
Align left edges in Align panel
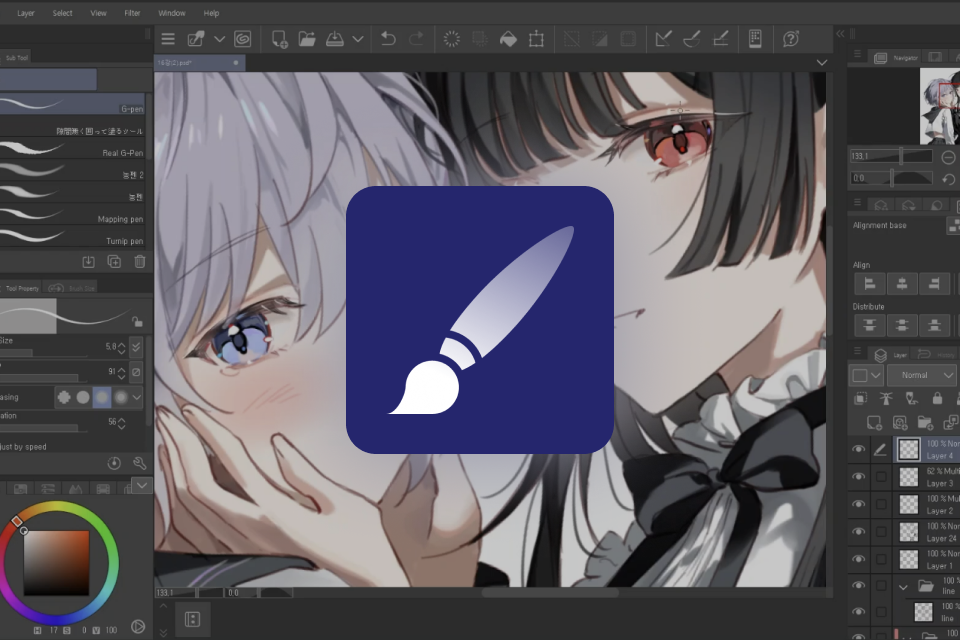coord(869,284)
